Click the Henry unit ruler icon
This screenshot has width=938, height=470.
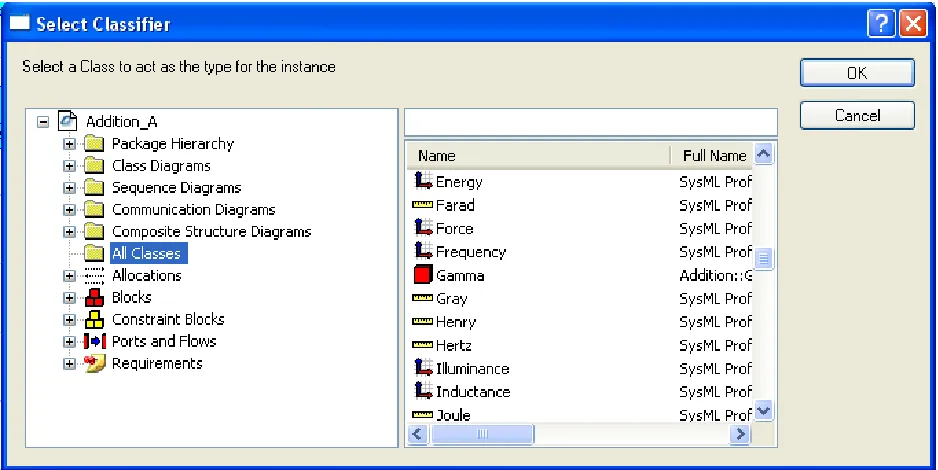[422, 322]
